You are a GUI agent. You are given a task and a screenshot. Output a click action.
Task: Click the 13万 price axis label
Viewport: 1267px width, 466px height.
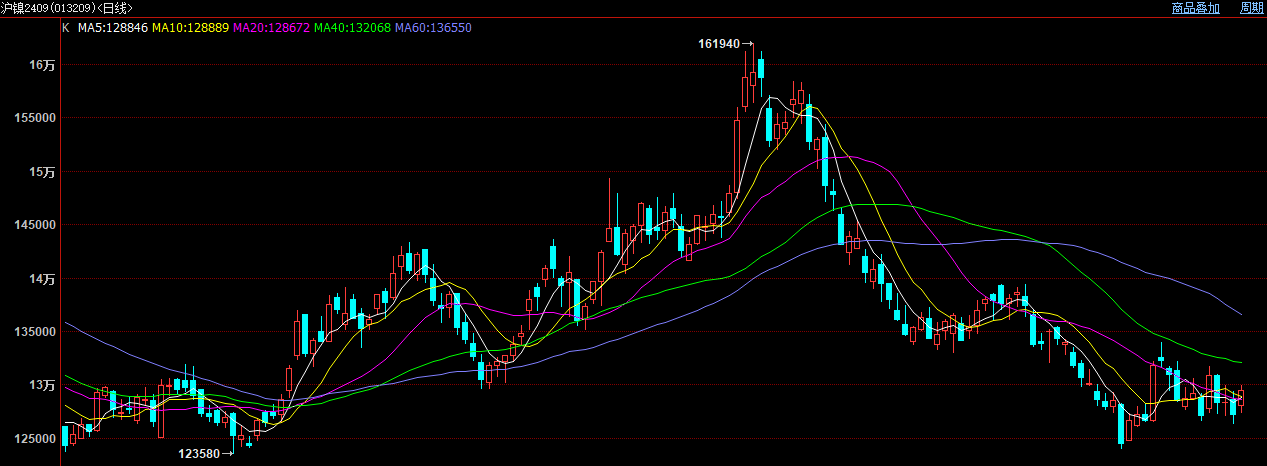click(42, 386)
